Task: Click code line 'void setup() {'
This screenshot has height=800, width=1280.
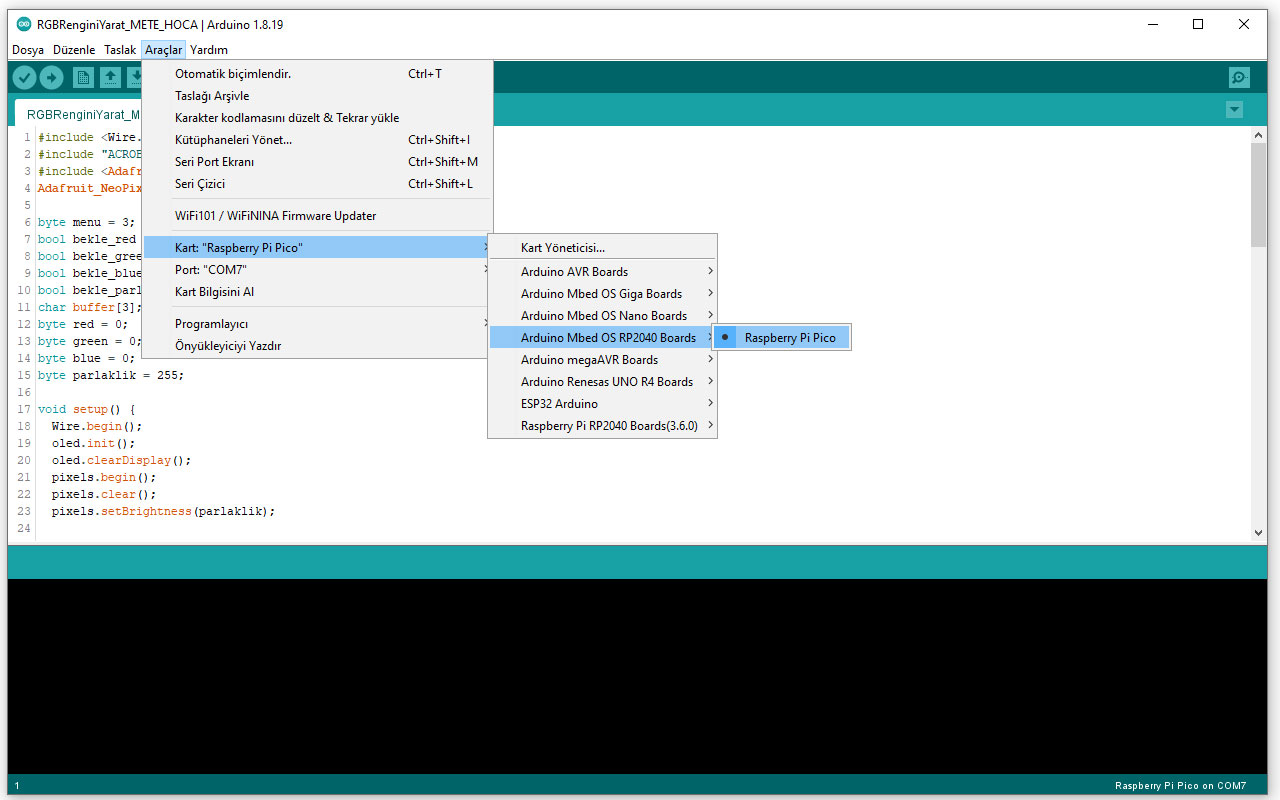Action: pyautogui.click(x=86, y=409)
